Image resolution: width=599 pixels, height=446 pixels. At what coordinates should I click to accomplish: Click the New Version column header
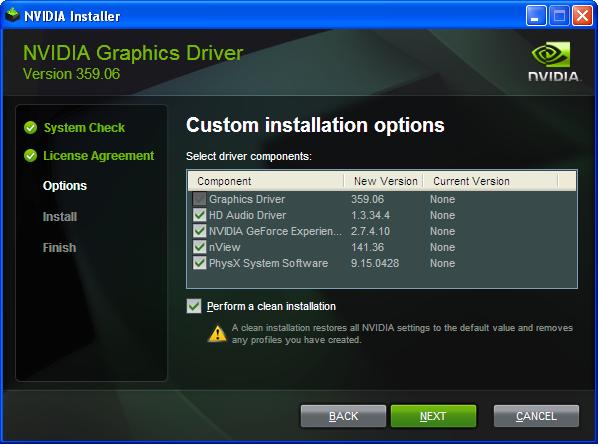[x=384, y=181]
